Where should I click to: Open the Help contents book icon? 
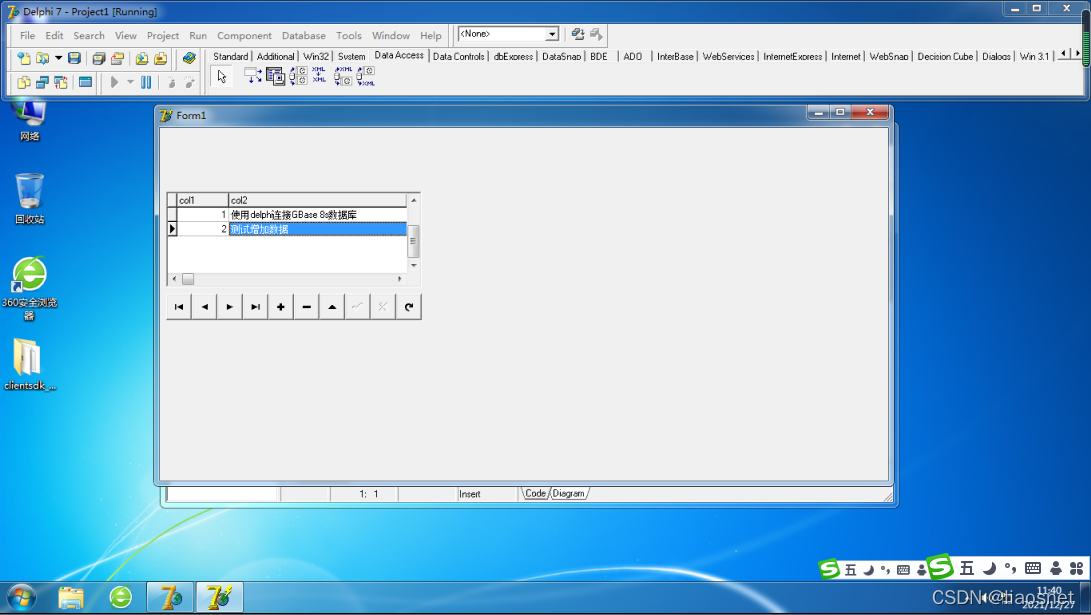pos(189,58)
